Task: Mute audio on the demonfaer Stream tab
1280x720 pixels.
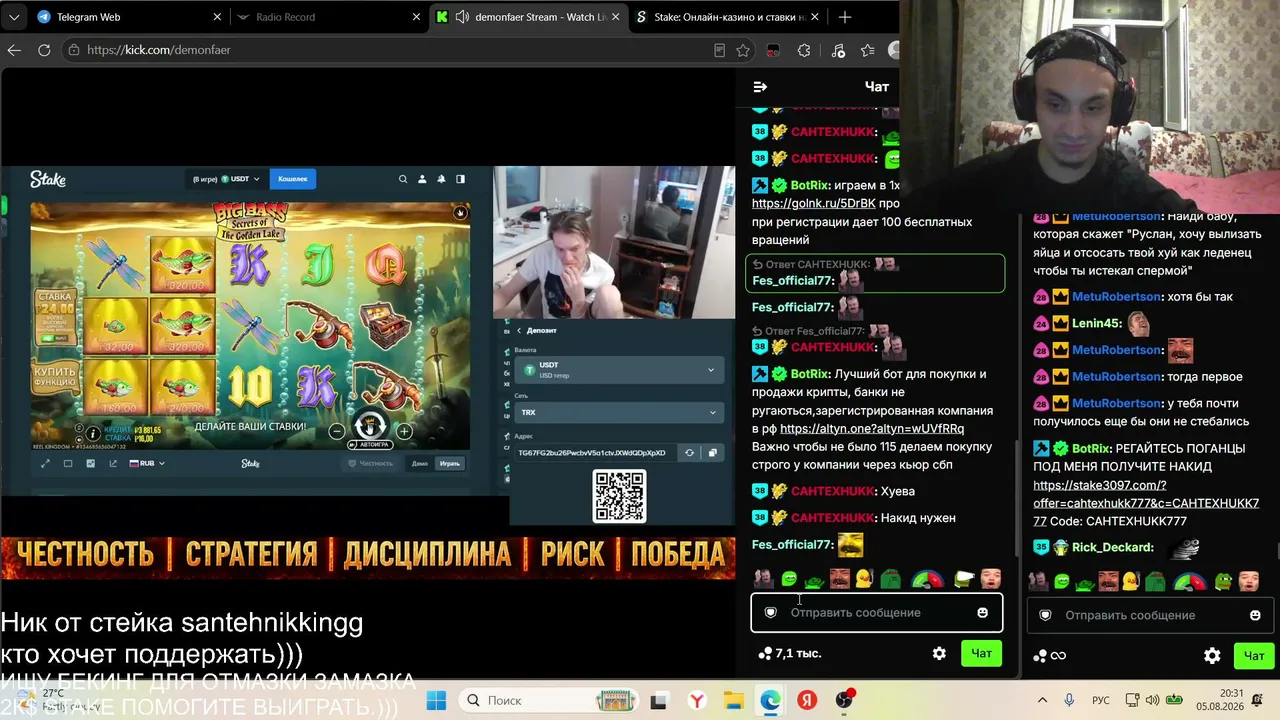Action: (x=462, y=17)
